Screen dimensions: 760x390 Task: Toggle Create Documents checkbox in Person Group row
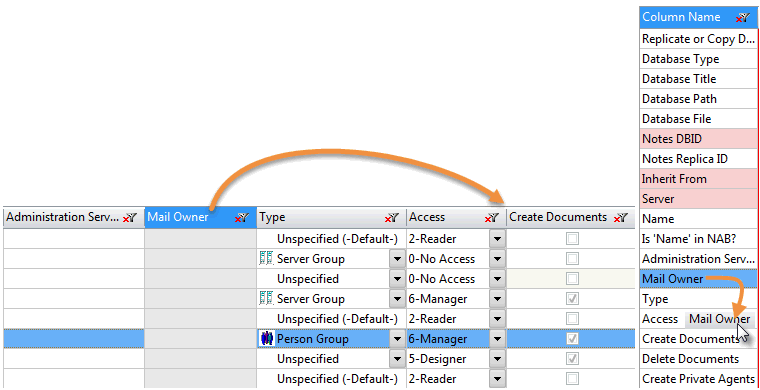[x=573, y=339]
